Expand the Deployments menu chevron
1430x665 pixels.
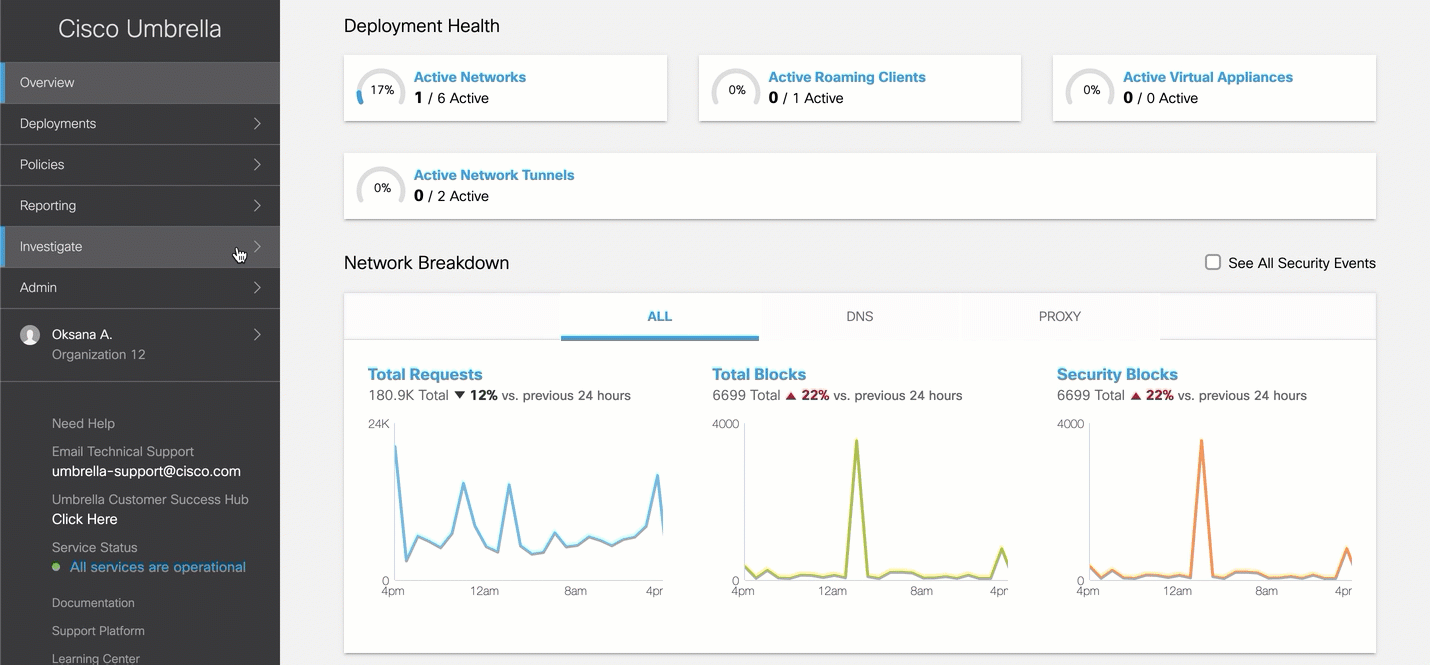(257, 124)
